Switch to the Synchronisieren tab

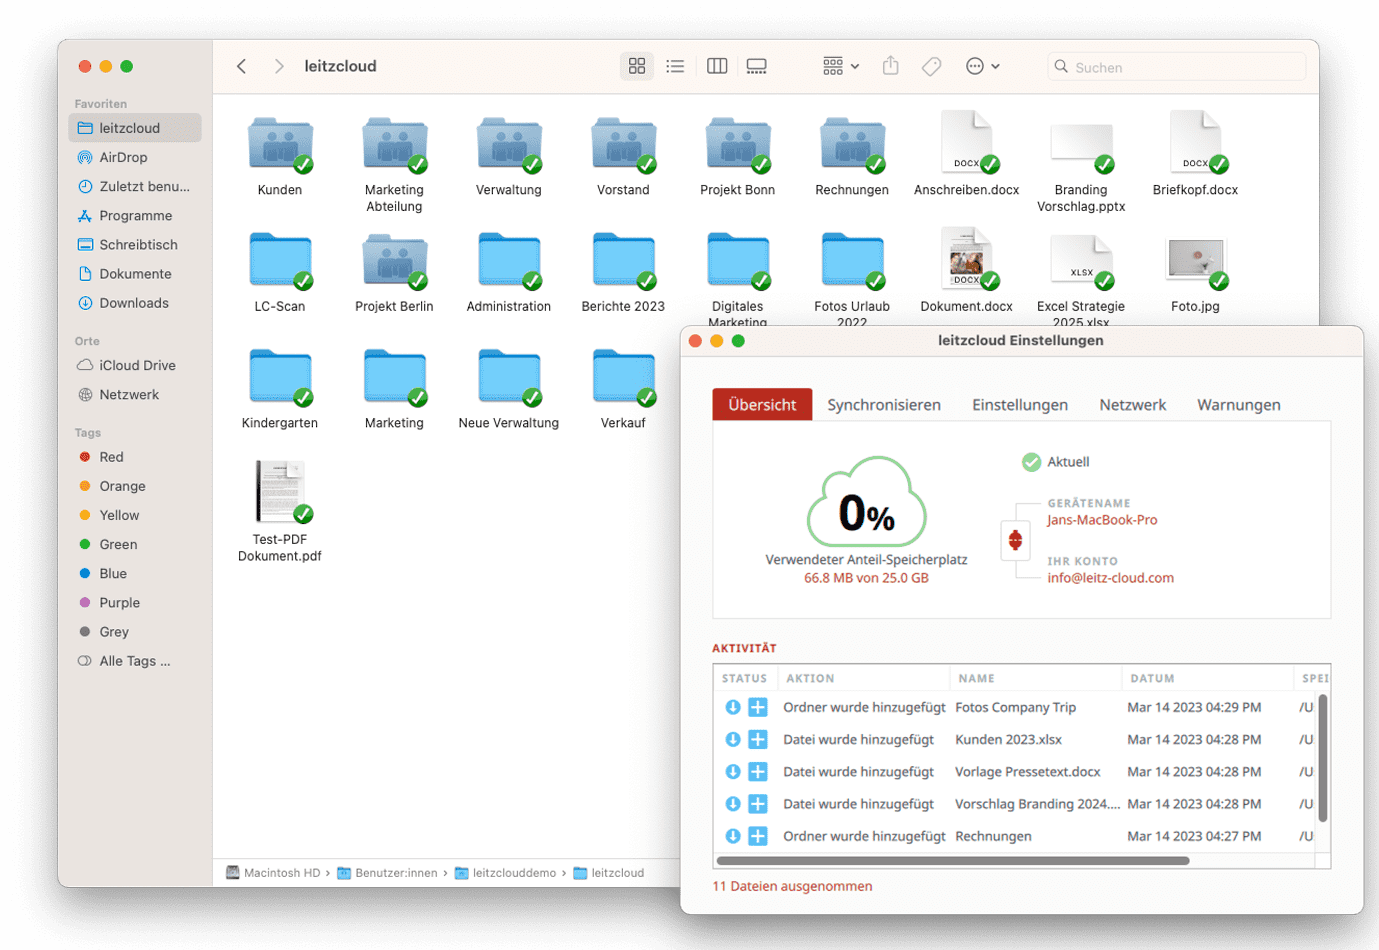coord(884,405)
